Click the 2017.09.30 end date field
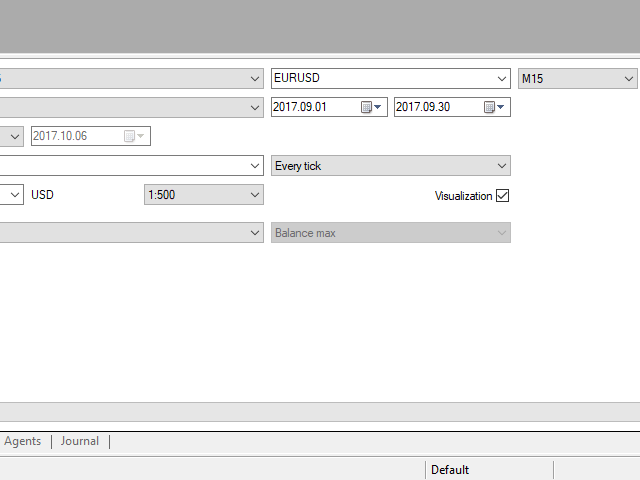The height and width of the screenshot is (480, 640). (452, 107)
